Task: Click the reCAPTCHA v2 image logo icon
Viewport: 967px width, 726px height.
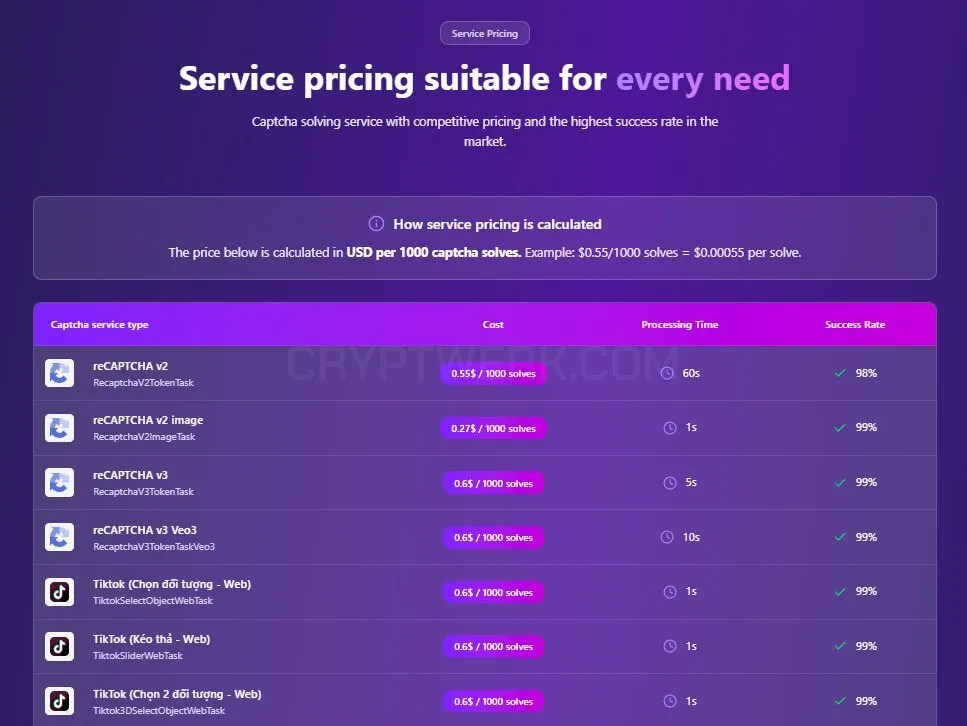Action: pyautogui.click(x=59, y=428)
